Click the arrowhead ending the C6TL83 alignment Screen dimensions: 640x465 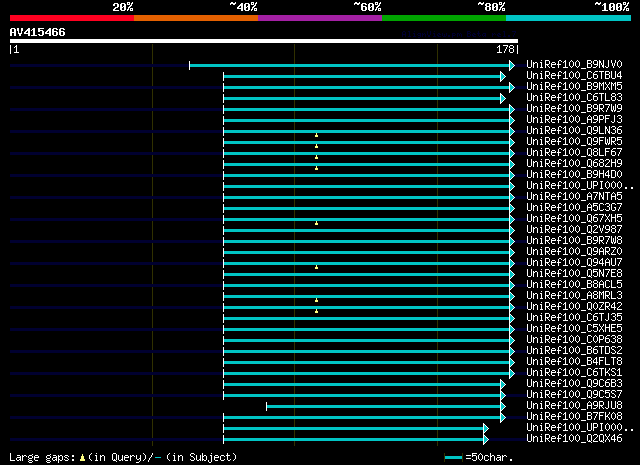pyautogui.click(x=503, y=98)
